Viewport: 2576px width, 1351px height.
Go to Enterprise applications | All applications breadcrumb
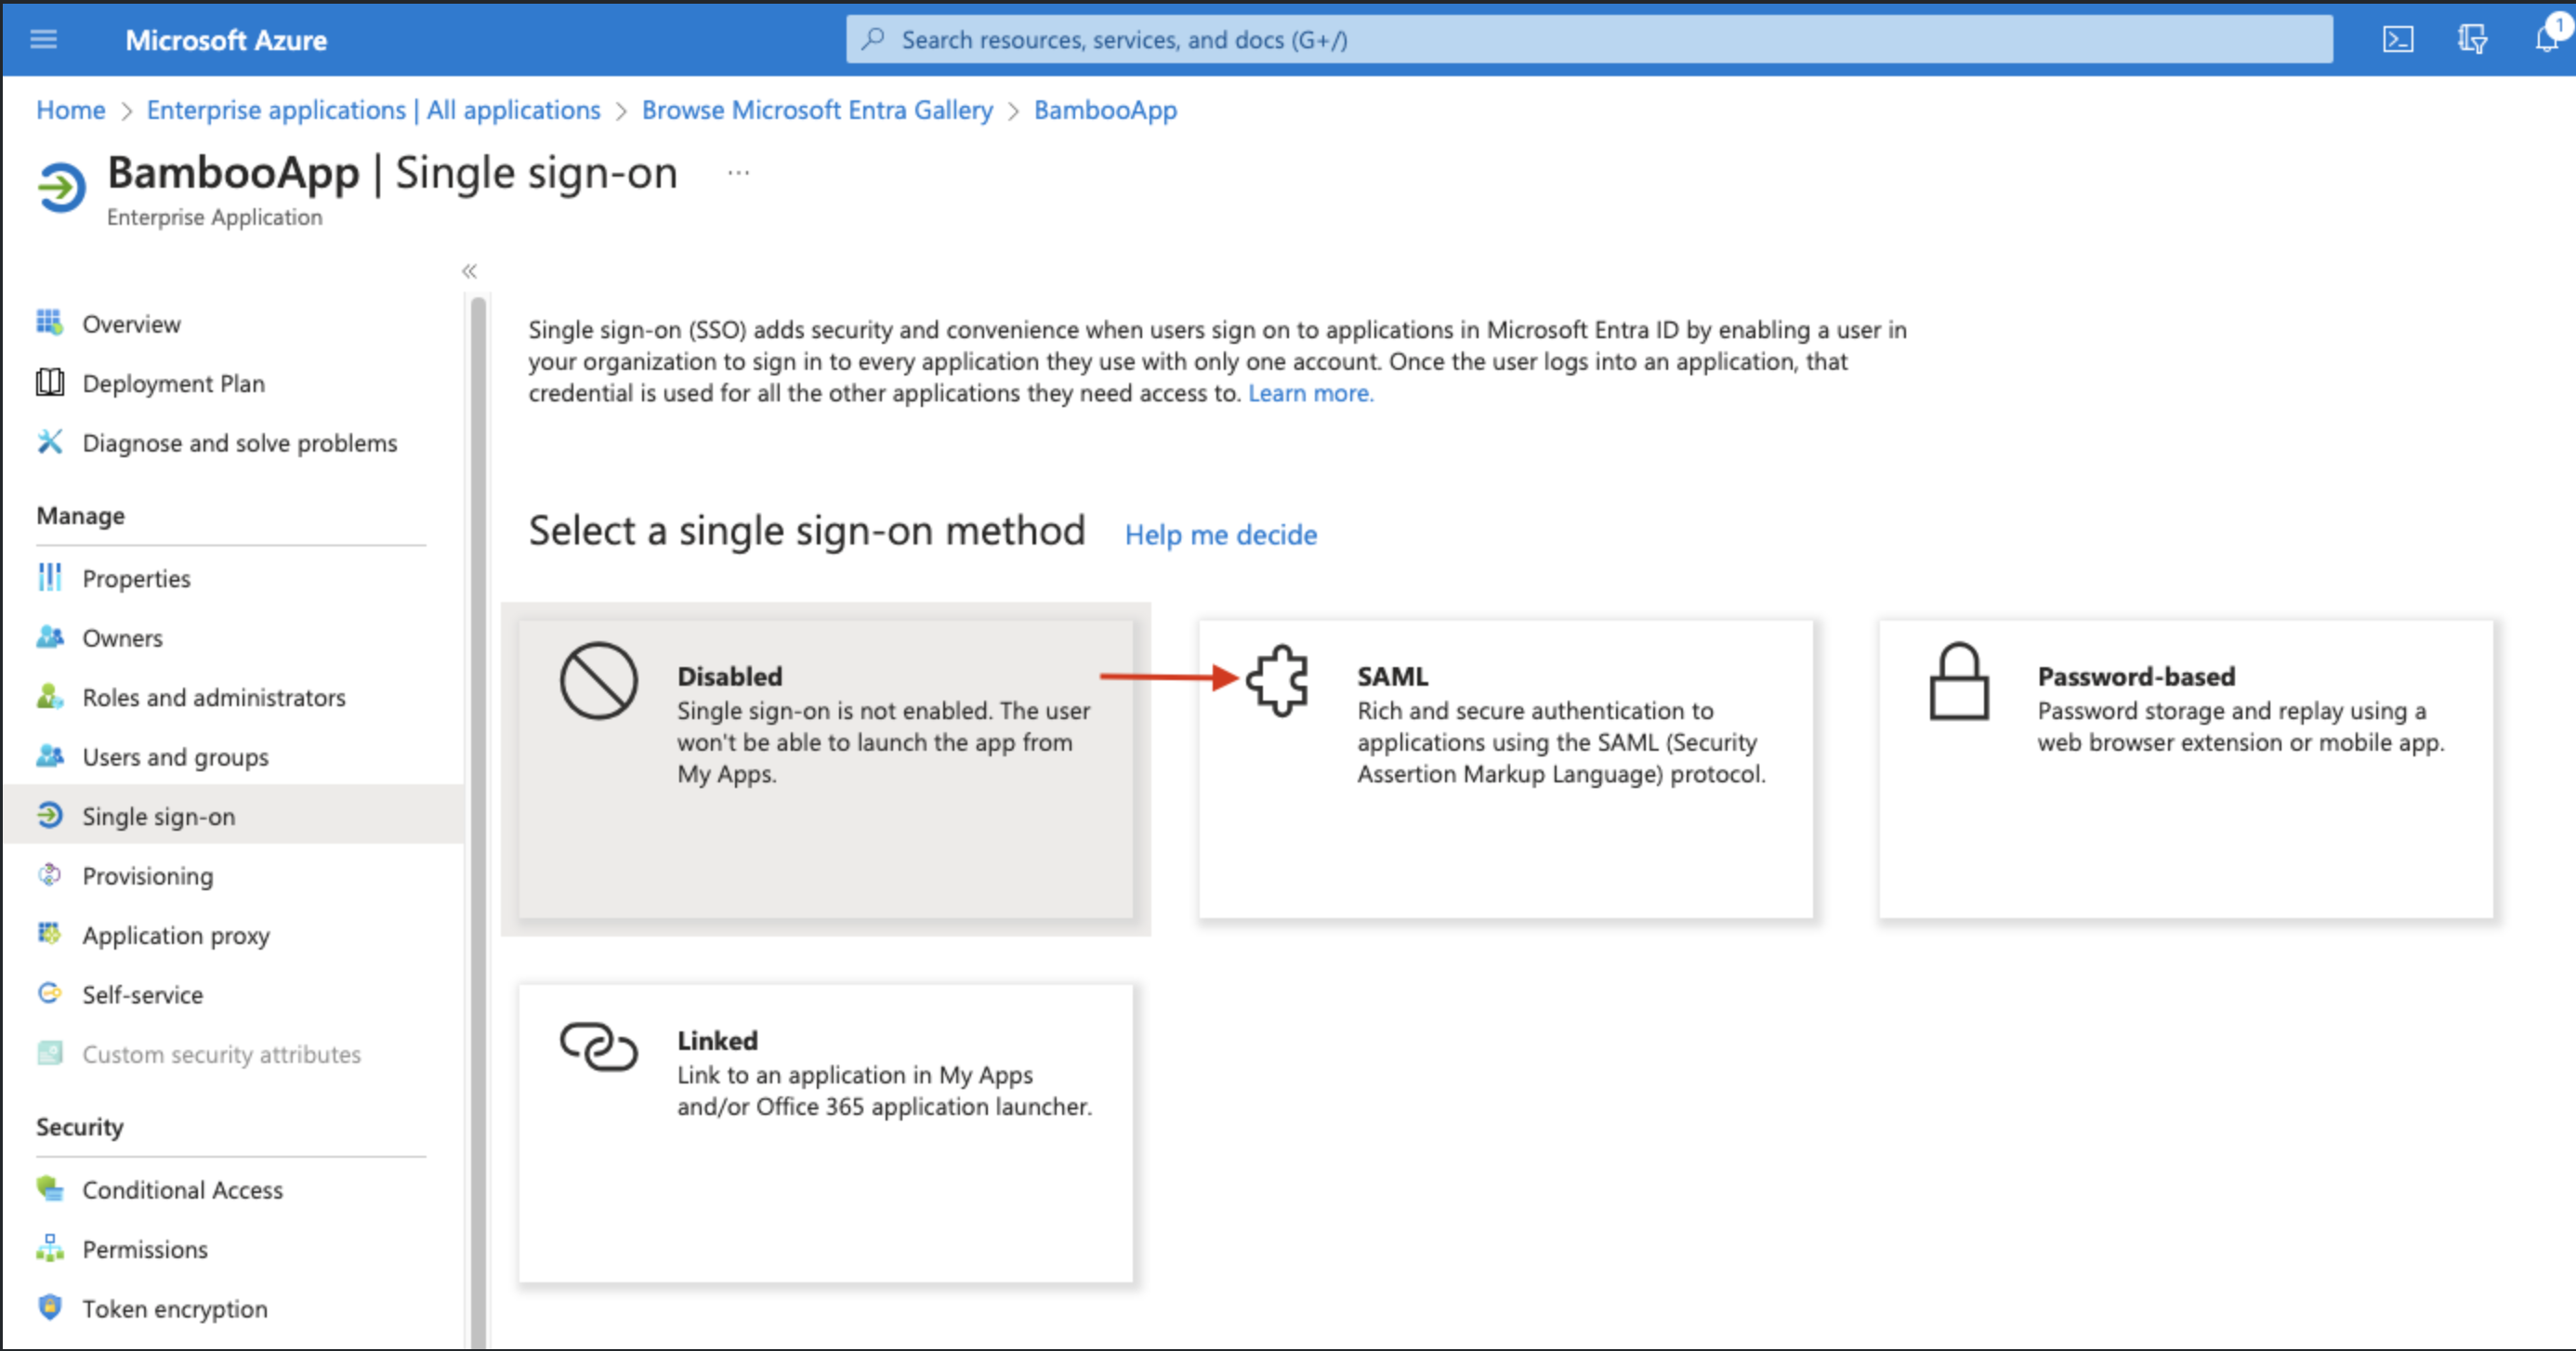coord(373,110)
